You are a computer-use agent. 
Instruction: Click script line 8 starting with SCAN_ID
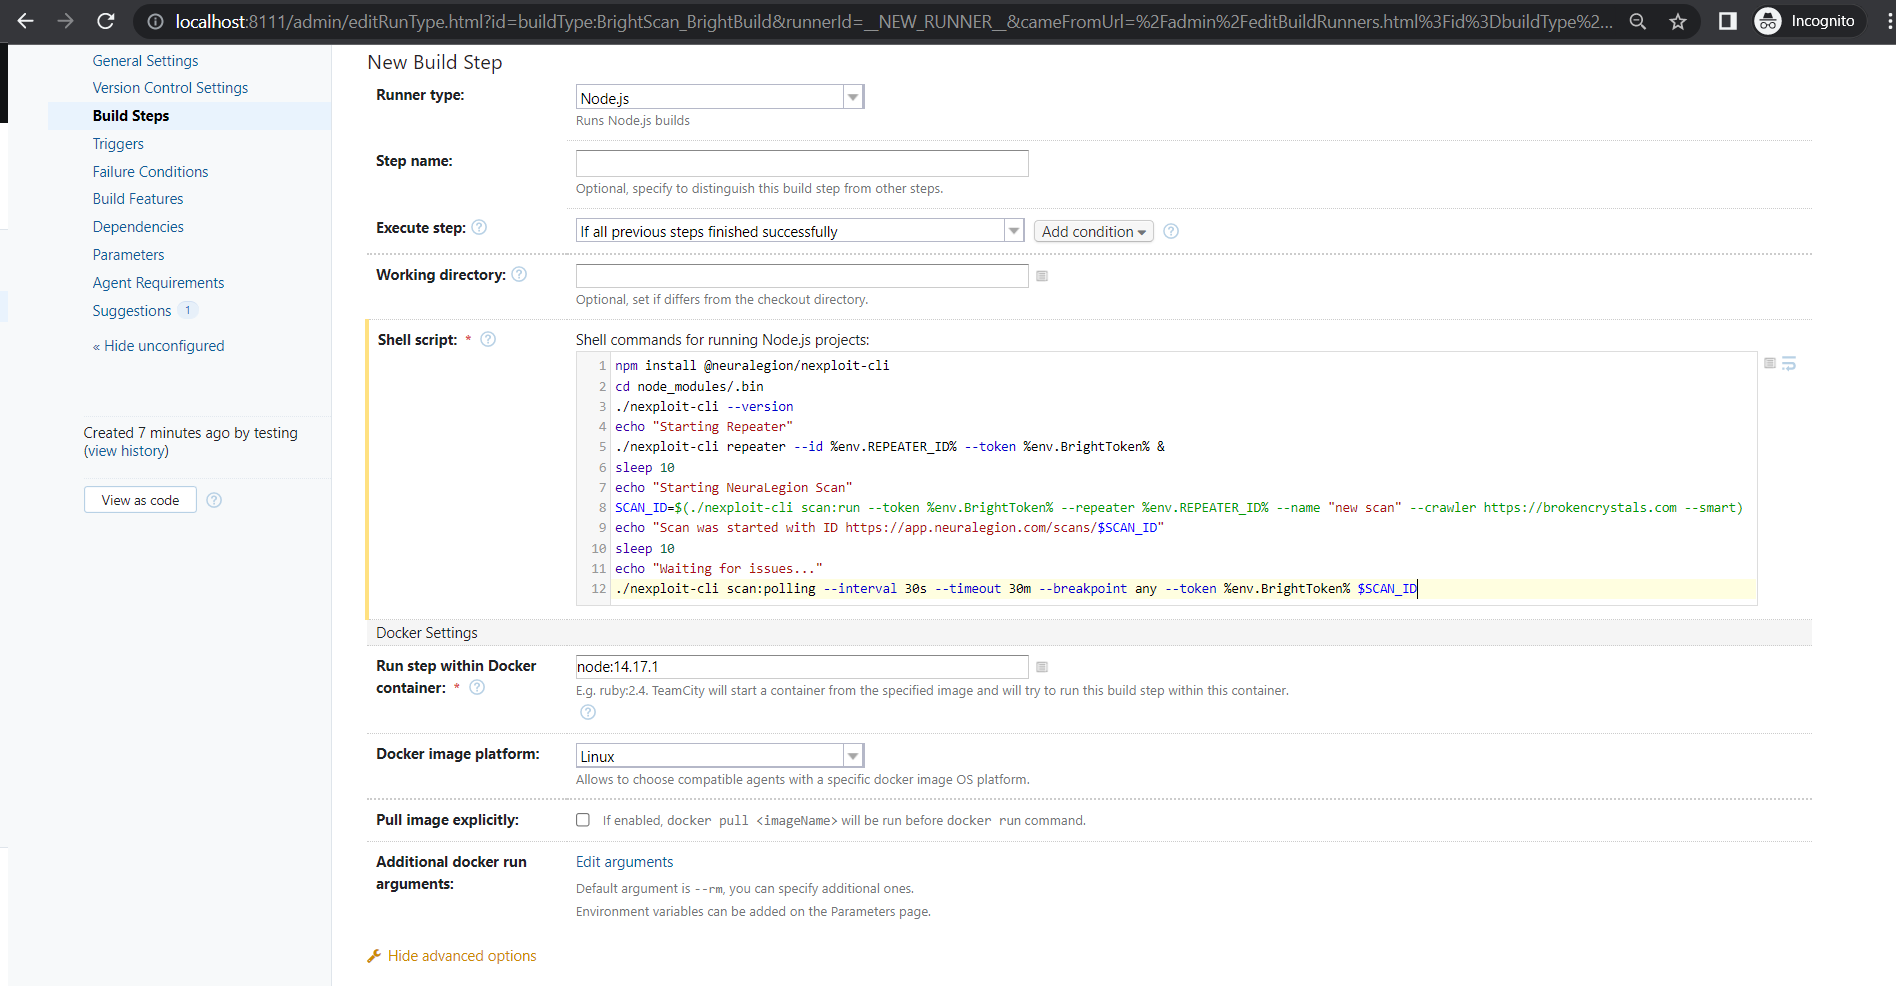(x=1179, y=508)
